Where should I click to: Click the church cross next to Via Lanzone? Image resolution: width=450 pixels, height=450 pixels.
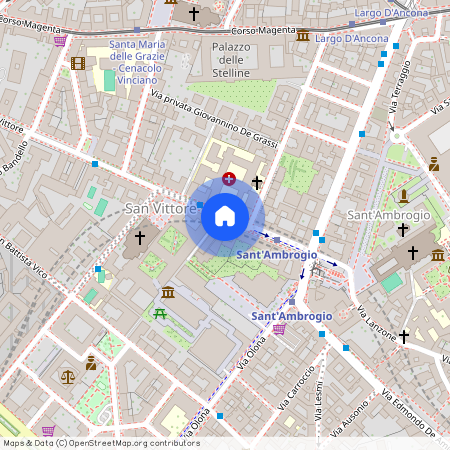[x=404, y=337]
